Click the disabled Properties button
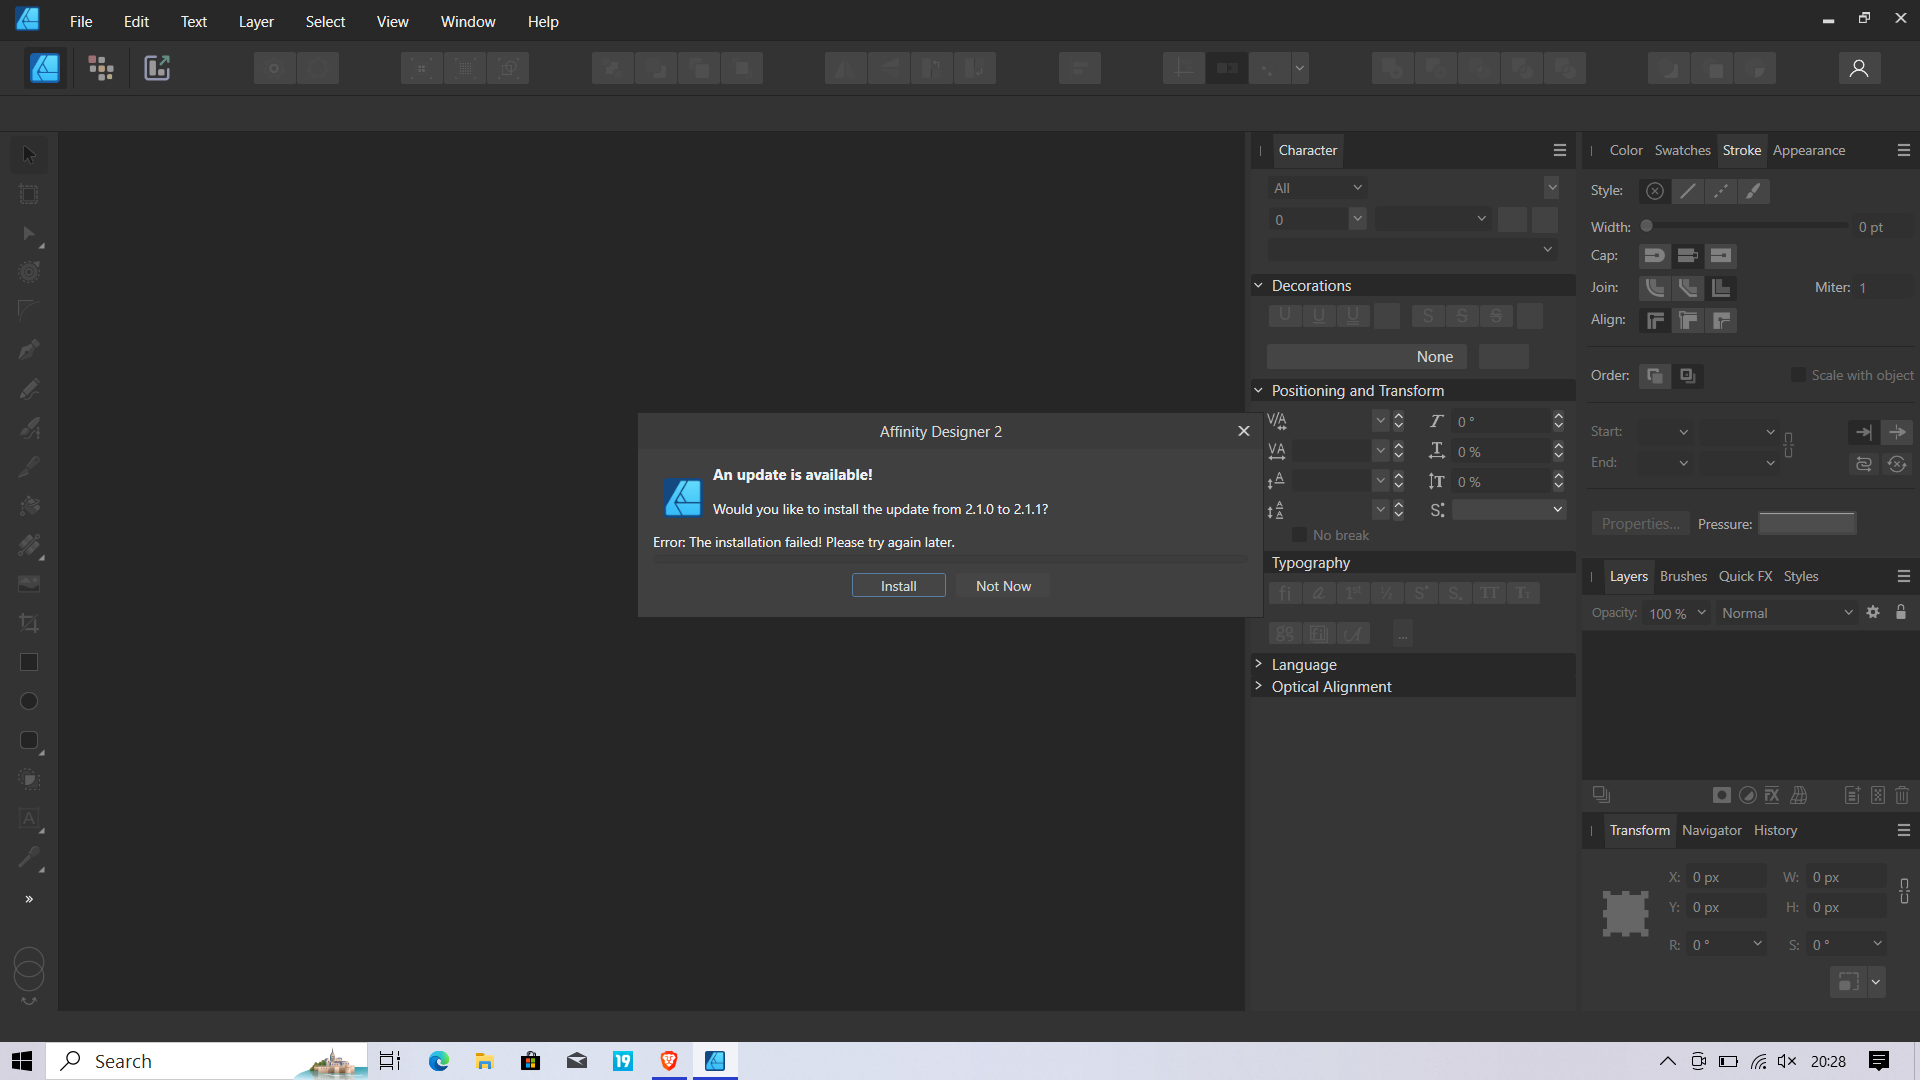Viewport: 1920px width, 1080px height. tap(1640, 524)
